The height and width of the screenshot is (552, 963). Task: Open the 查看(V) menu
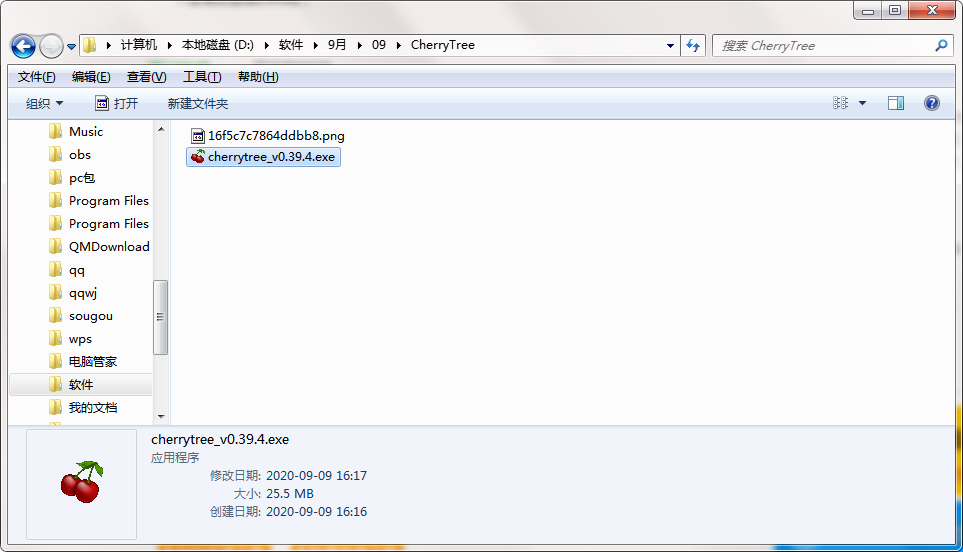pos(146,77)
